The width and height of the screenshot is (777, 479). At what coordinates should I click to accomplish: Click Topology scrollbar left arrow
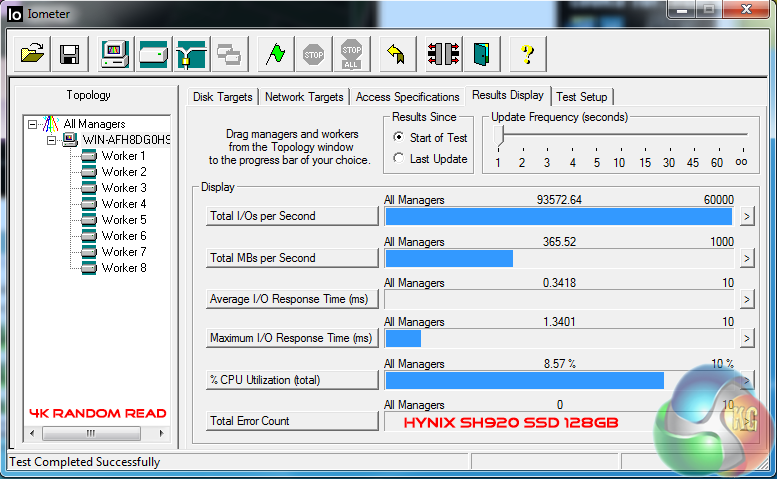[32, 433]
